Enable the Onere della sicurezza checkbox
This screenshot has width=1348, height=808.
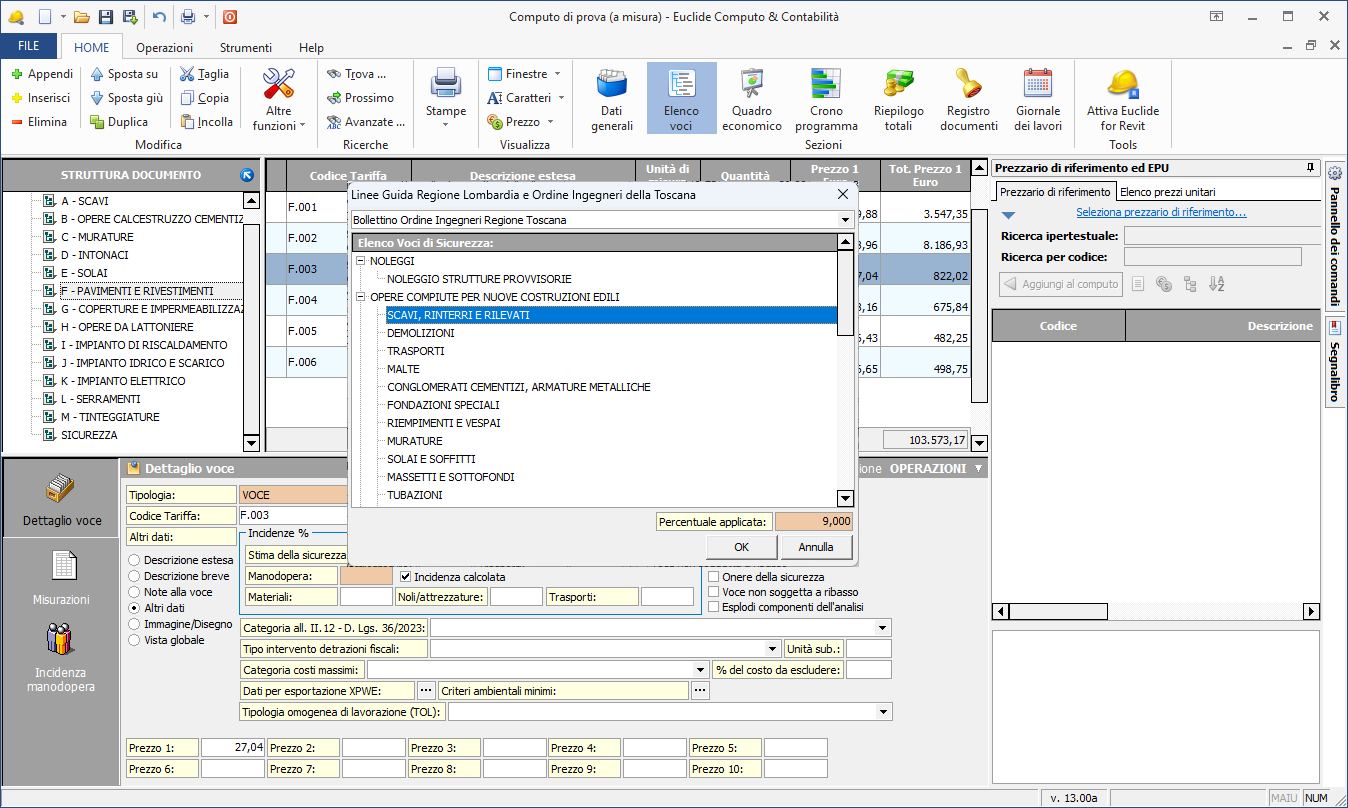click(x=714, y=577)
